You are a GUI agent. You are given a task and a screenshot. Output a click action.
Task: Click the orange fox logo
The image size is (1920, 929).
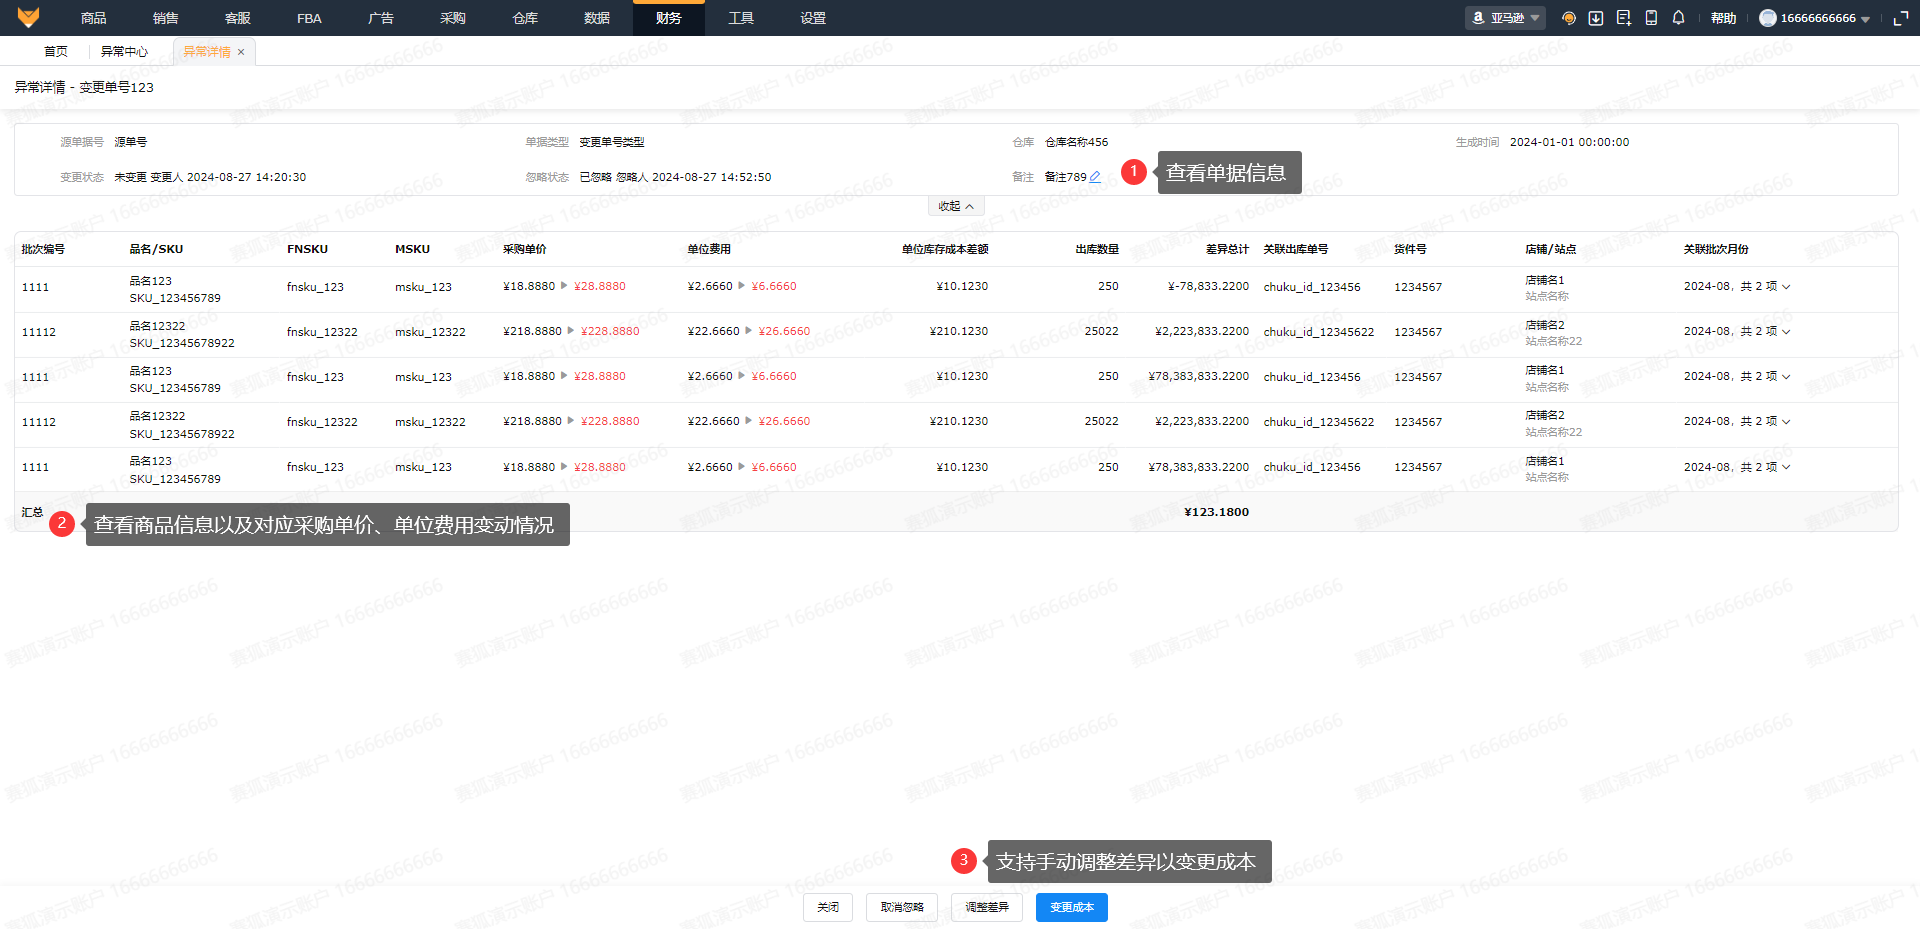pos(29,17)
